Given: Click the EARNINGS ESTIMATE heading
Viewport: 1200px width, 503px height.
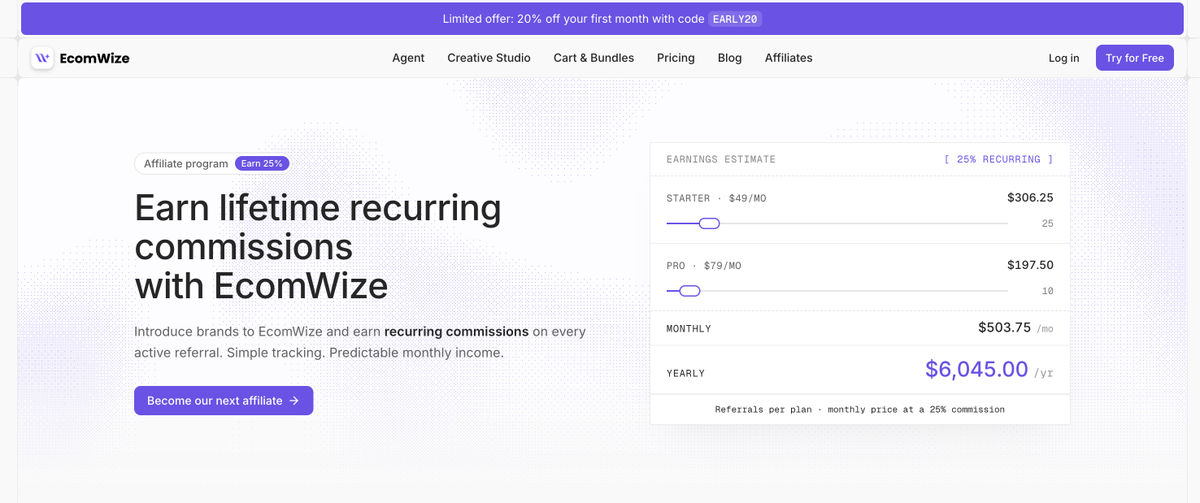Looking at the screenshot, I should coord(721,159).
